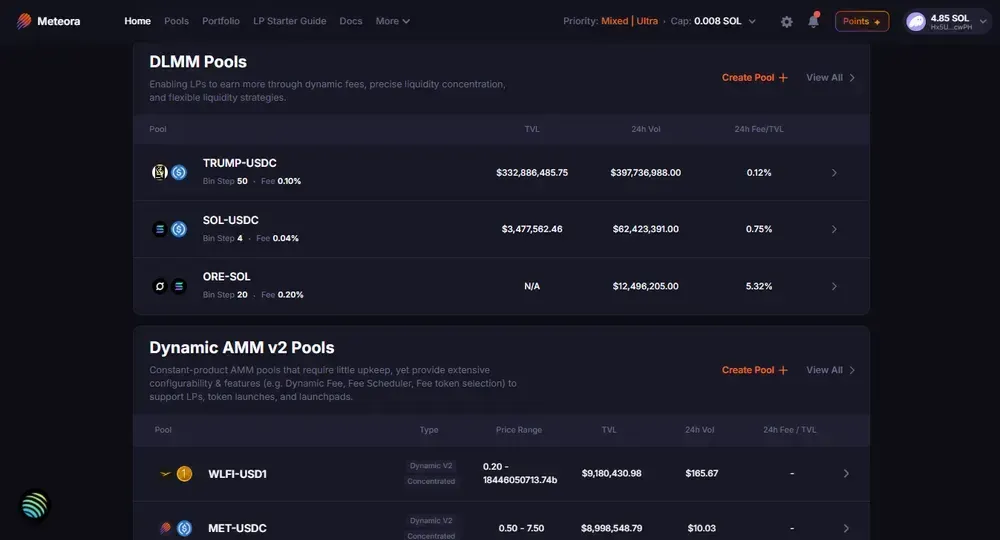
Task: Create a new DLMM pool
Action: [x=754, y=78]
